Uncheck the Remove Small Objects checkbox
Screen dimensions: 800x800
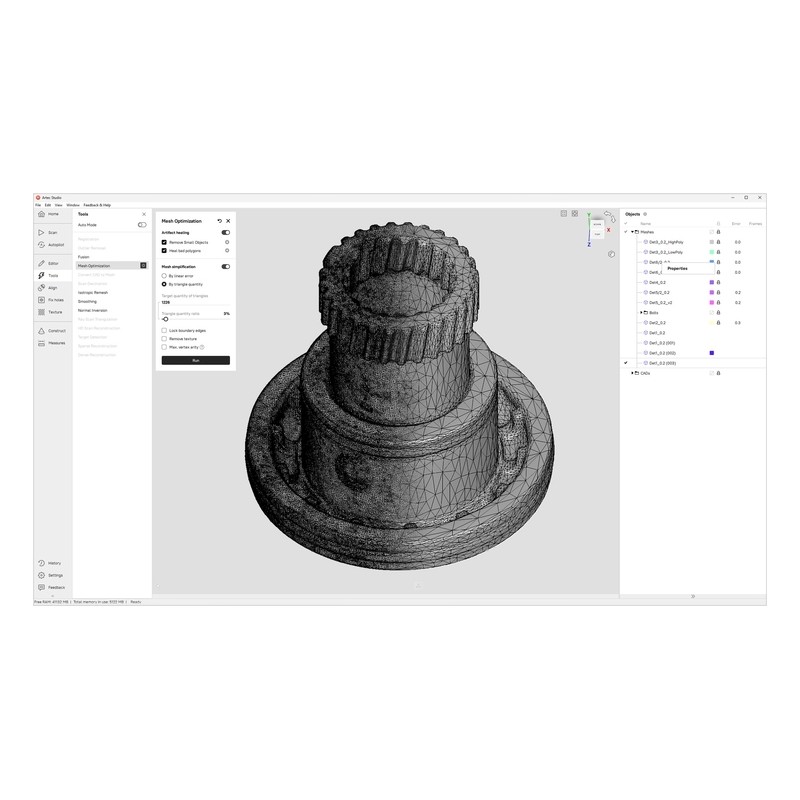[x=164, y=242]
